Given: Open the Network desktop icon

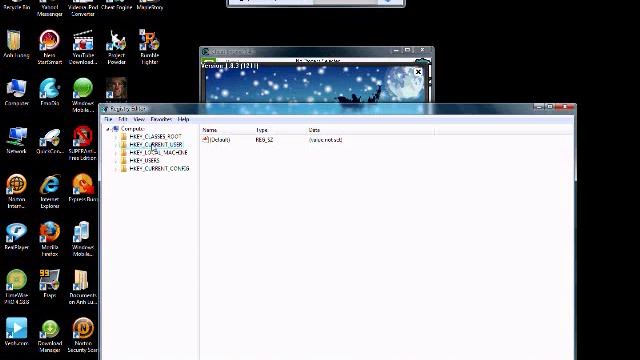Looking at the screenshot, I should [x=16, y=140].
